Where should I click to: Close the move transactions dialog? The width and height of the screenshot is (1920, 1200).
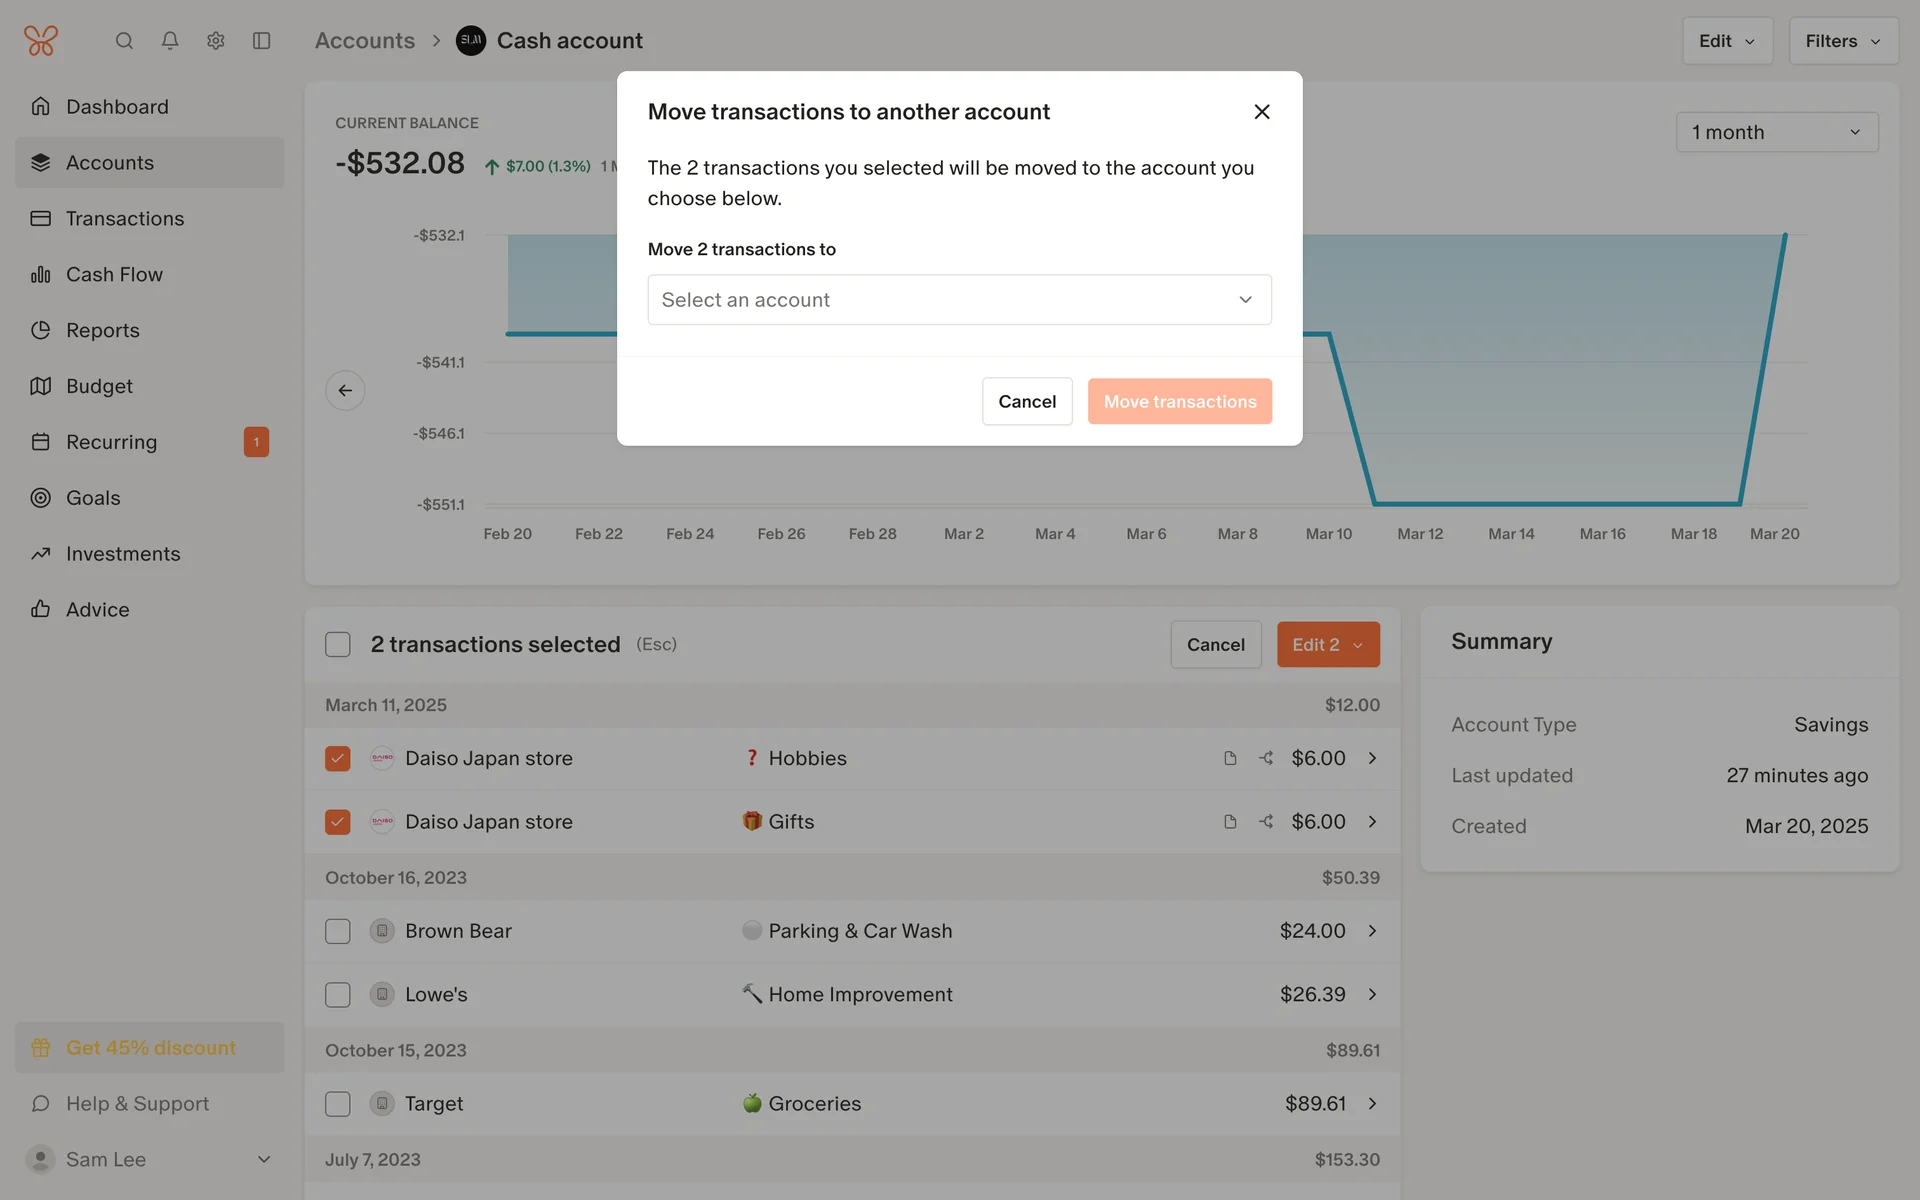pos(1262,112)
